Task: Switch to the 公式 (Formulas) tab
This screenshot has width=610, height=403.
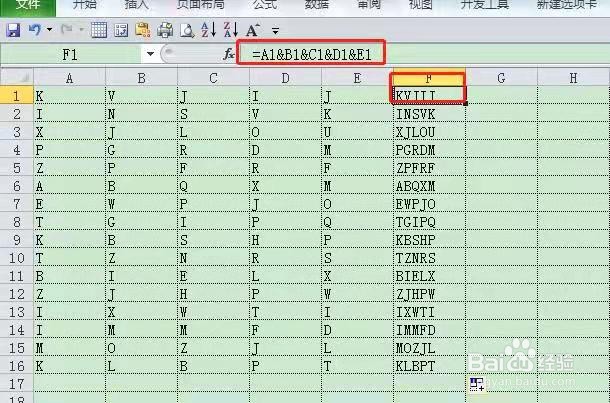Action: [265, 5]
